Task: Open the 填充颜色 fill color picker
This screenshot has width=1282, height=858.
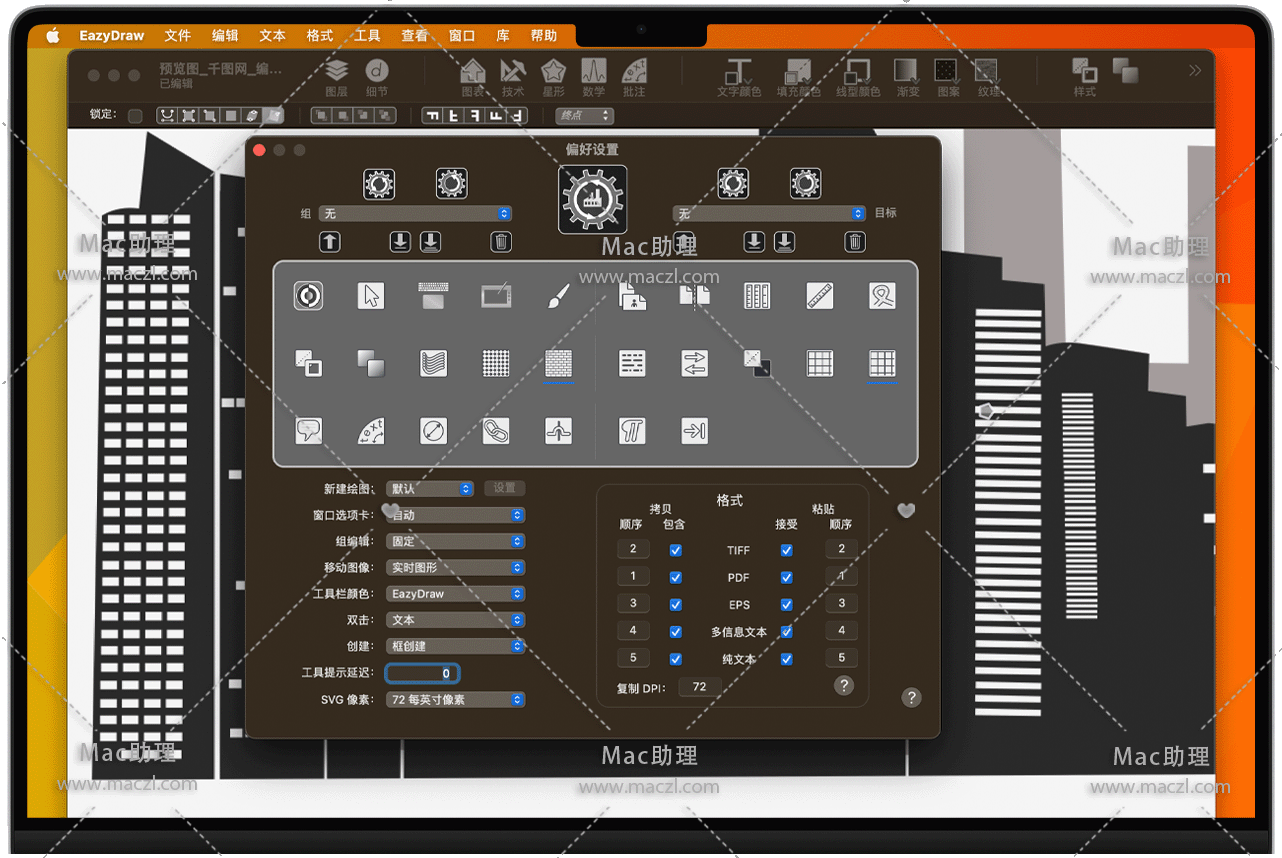Action: click(x=798, y=77)
